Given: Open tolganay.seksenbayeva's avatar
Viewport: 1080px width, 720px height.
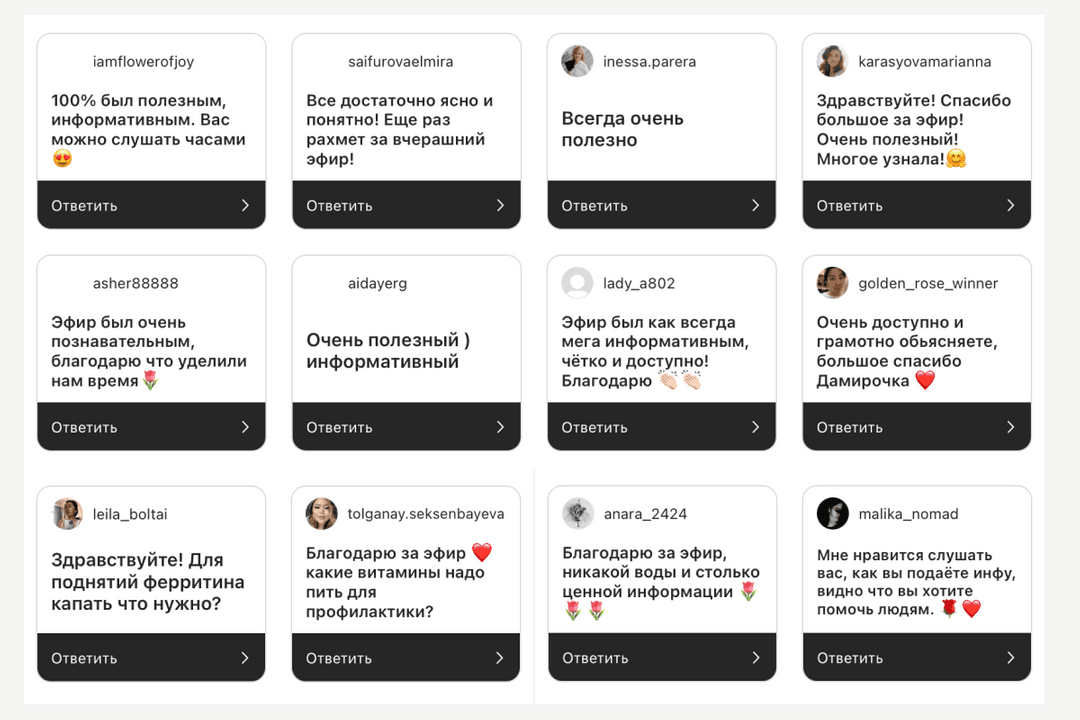Looking at the screenshot, I should pos(322,514).
